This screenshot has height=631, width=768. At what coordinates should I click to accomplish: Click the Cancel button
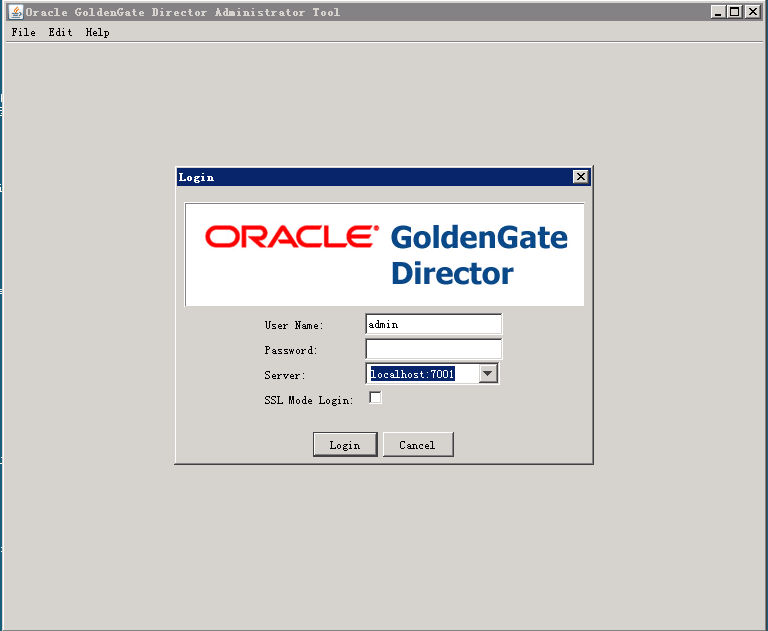[418, 445]
